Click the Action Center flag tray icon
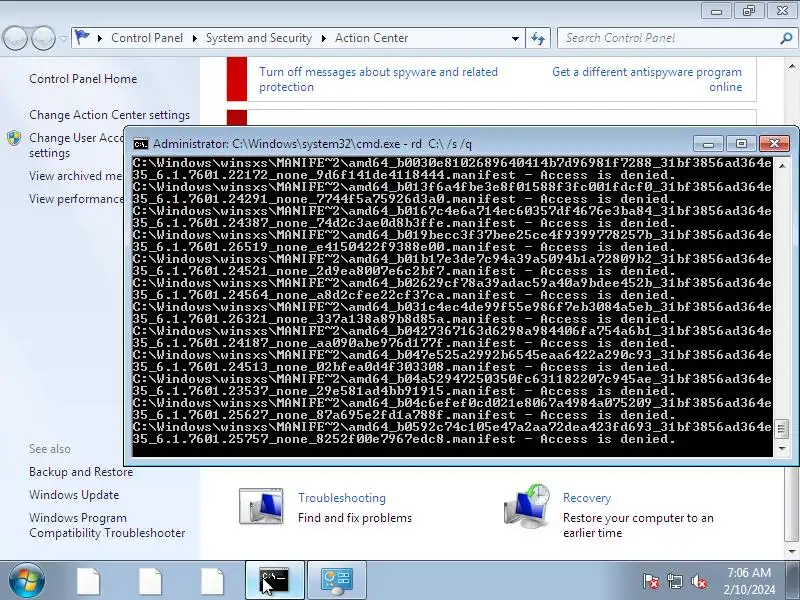This screenshot has width=800, height=600. (x=651, y=581)
